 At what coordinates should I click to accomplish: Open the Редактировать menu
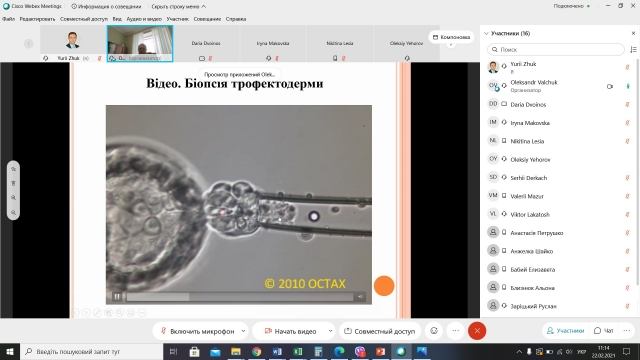(x=37, y=19)
